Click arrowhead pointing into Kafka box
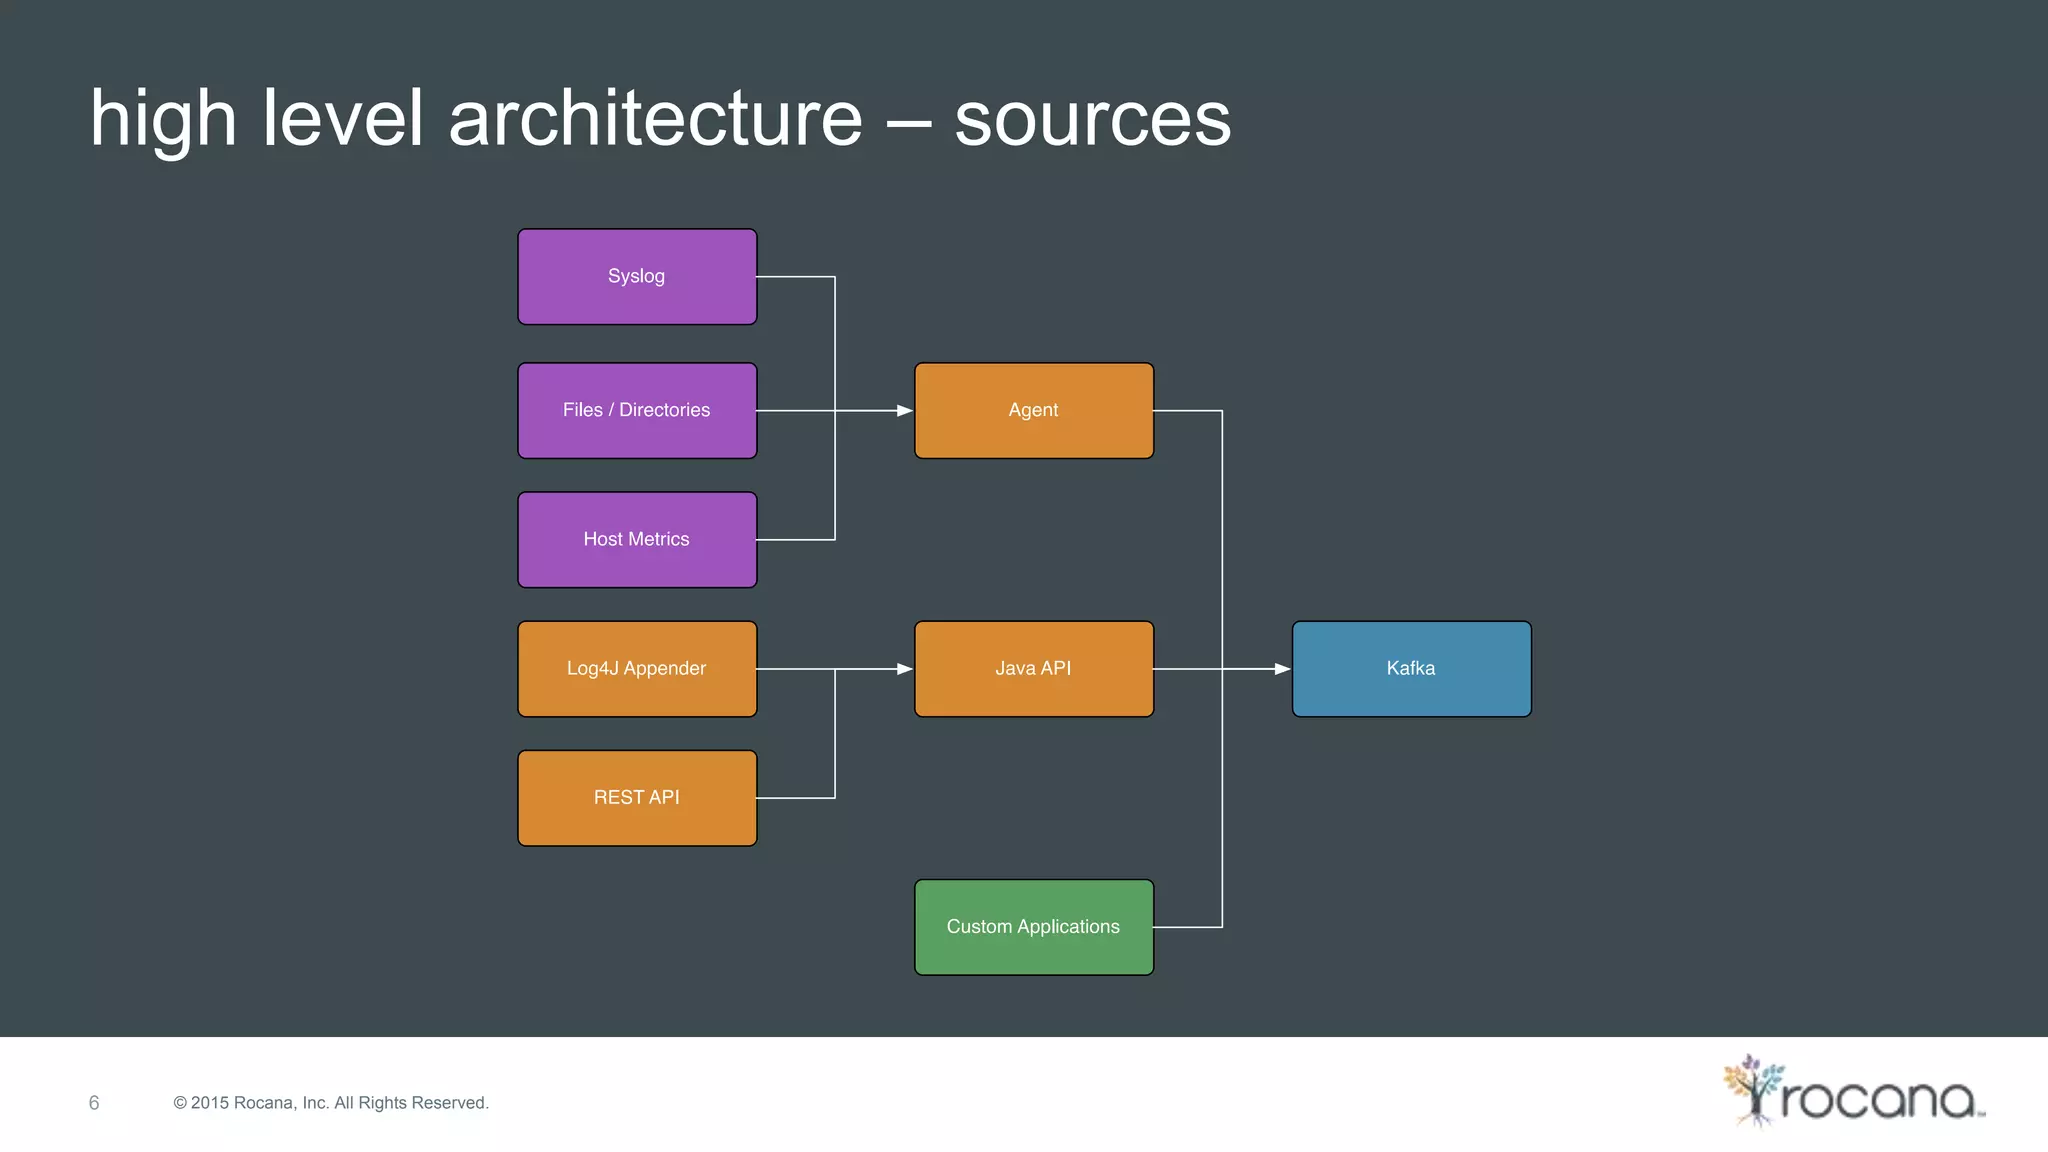 point(1282,669)
